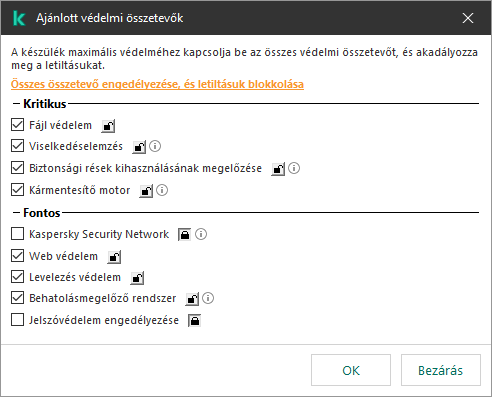Collapse the Fontos section
The image size is (492, 397).
[16, 213]
